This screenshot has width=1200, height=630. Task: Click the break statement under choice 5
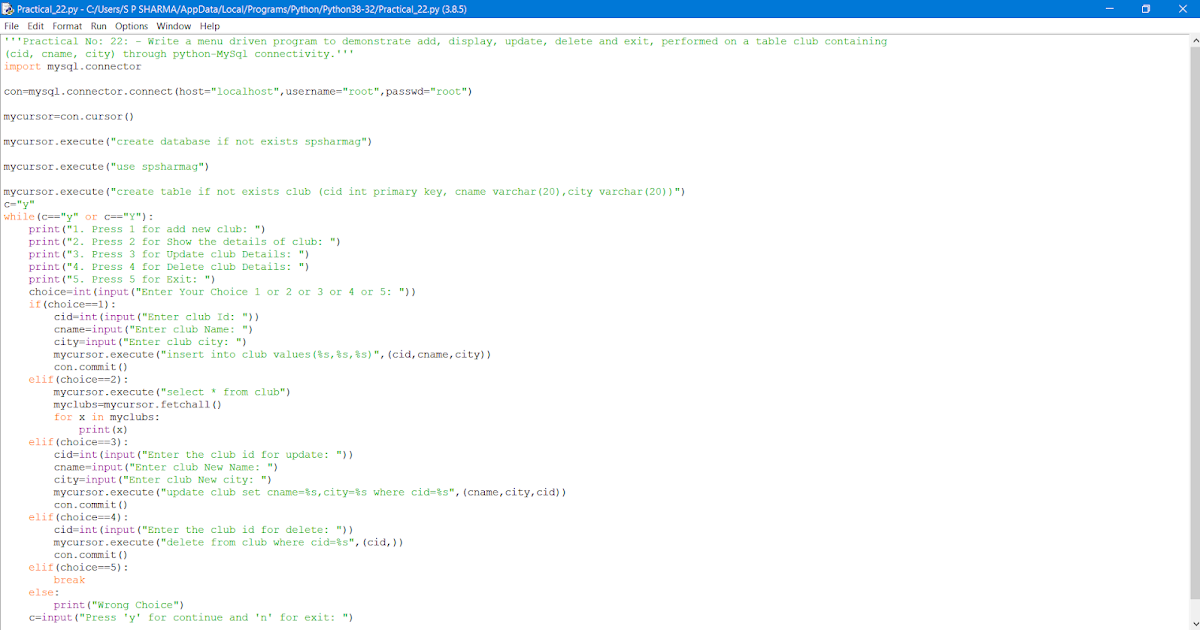70,579
